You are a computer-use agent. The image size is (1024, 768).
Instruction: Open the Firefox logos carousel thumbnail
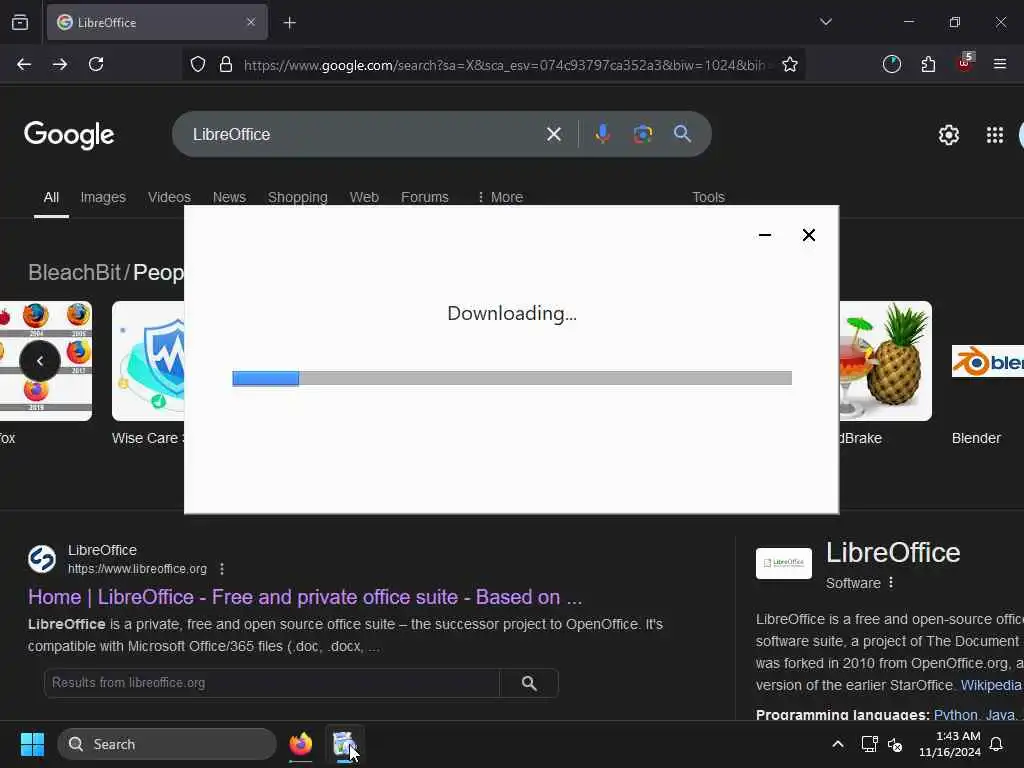pyautogui.click(x=46, y=360)
